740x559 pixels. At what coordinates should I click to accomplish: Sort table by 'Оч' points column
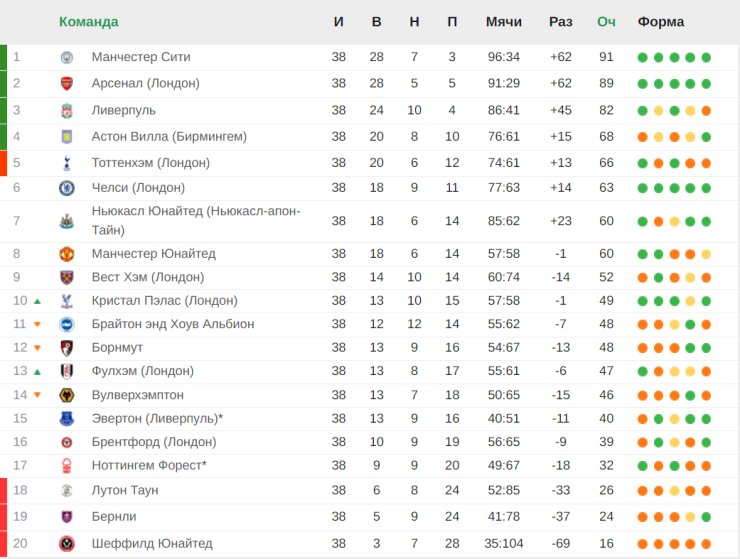coord(606,22)
